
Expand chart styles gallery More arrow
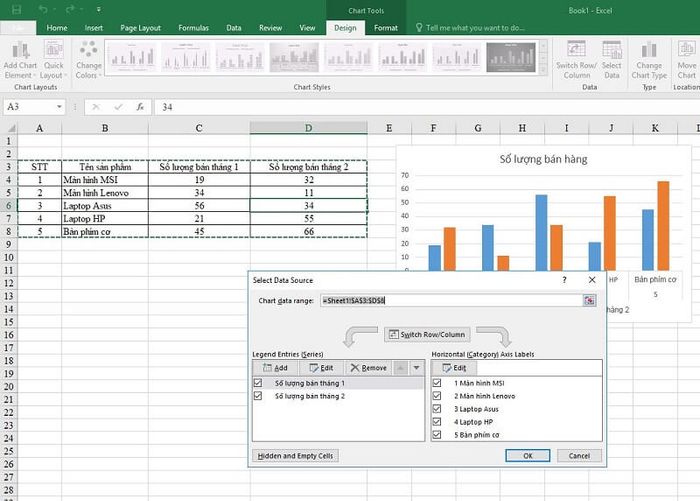point(543,70)
